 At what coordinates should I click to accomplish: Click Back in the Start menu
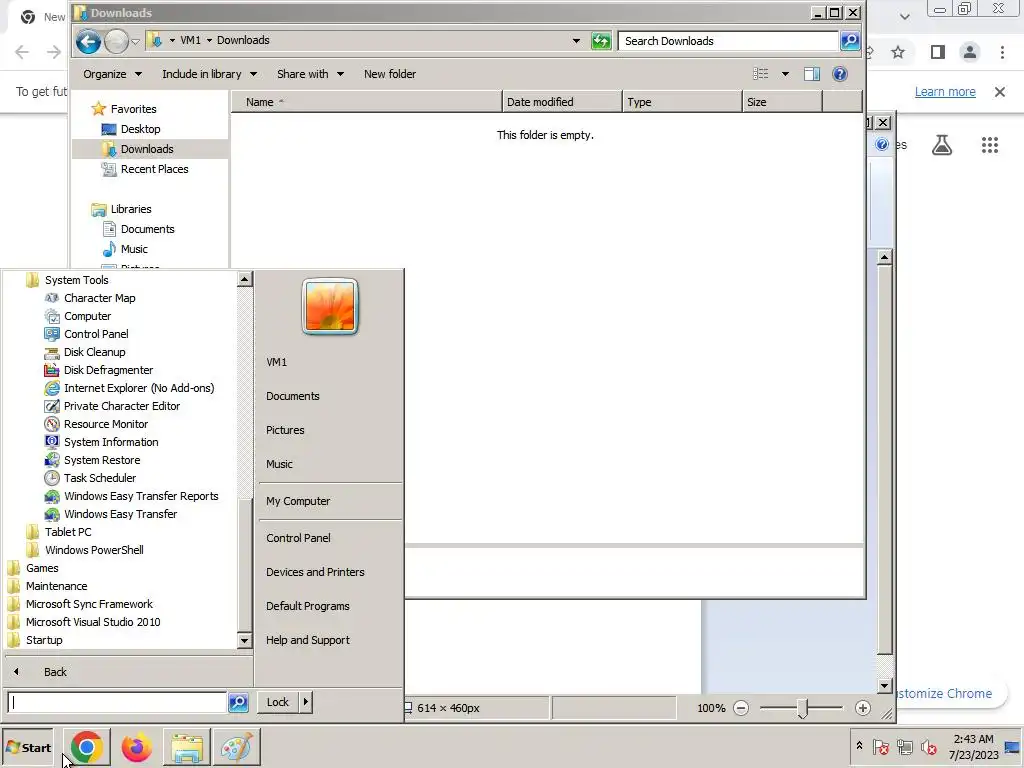(55, 672)
